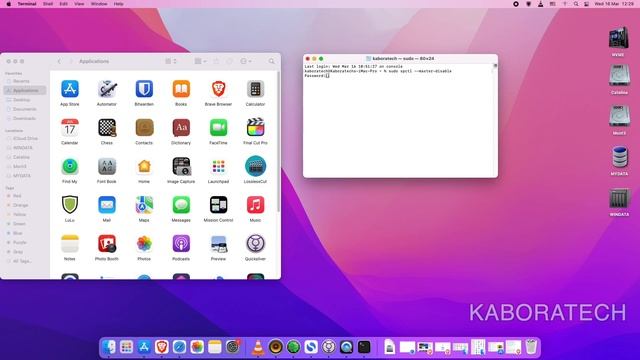
Task: Select Documents in Finder sidebar
Action: point(24,109)
